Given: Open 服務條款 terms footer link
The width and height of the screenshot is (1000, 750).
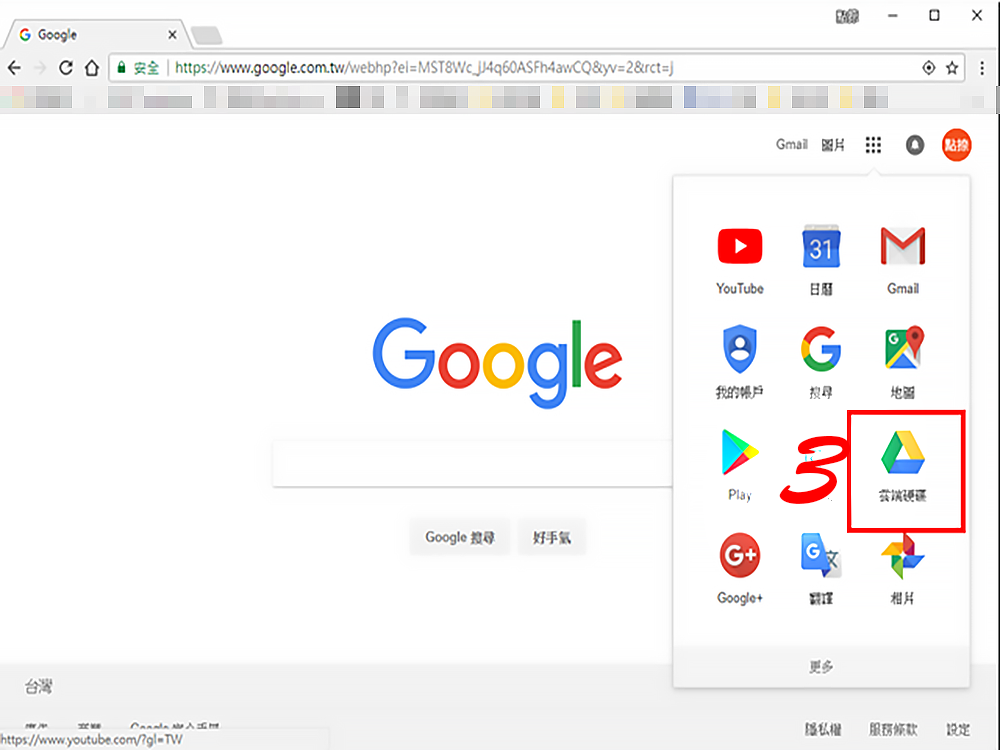Looking at the screenshot, I should coord(893,729).
